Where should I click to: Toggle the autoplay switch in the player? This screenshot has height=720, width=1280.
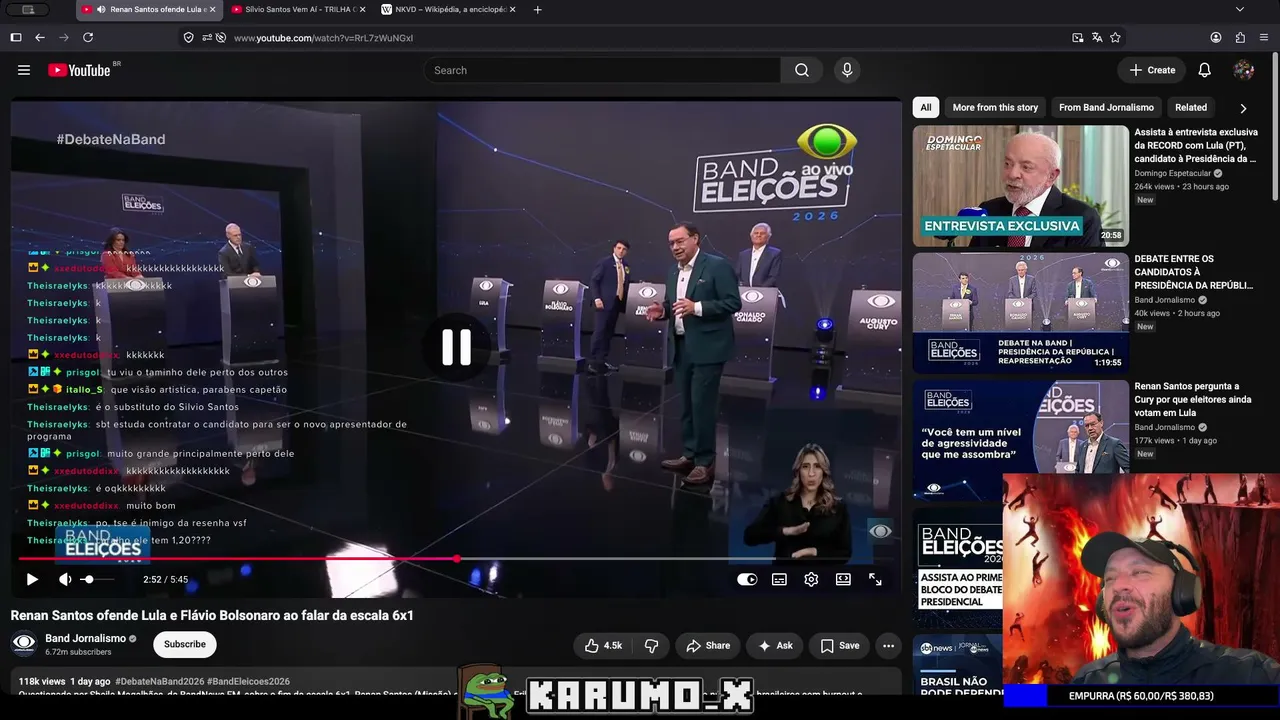click(x=747, y=579)
